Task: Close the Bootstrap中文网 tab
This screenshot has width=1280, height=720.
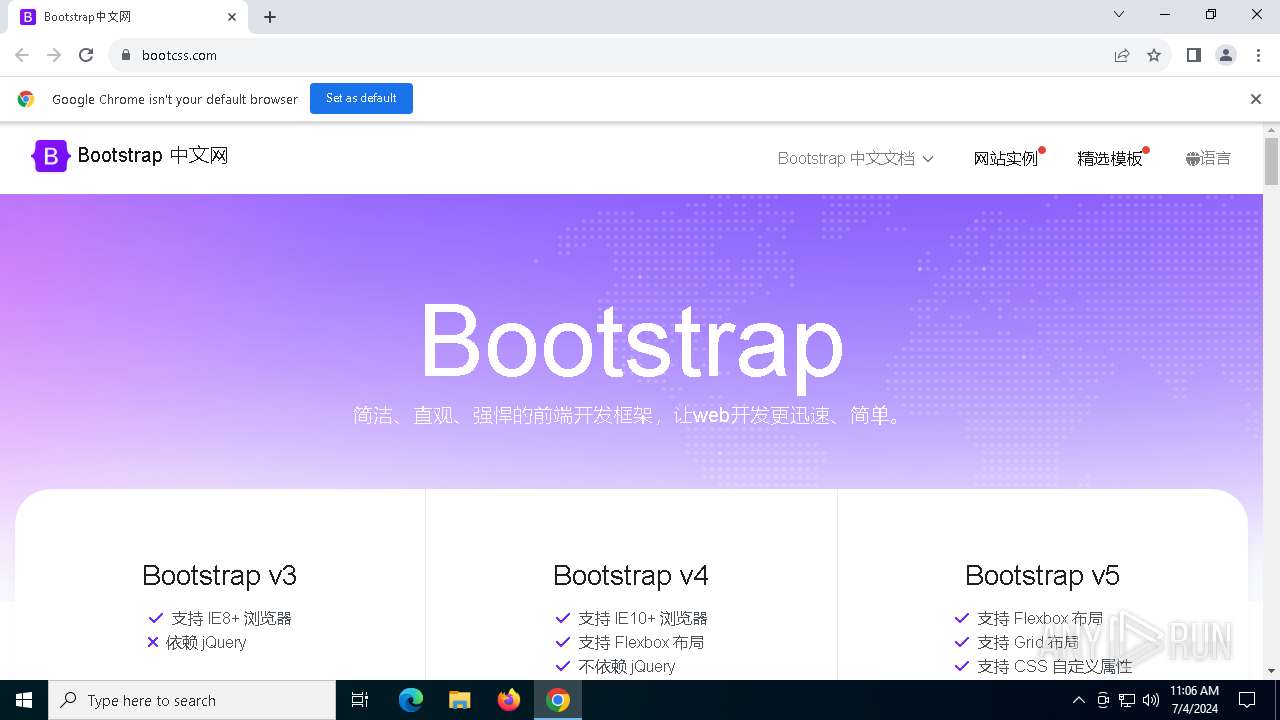Action: 232,17
